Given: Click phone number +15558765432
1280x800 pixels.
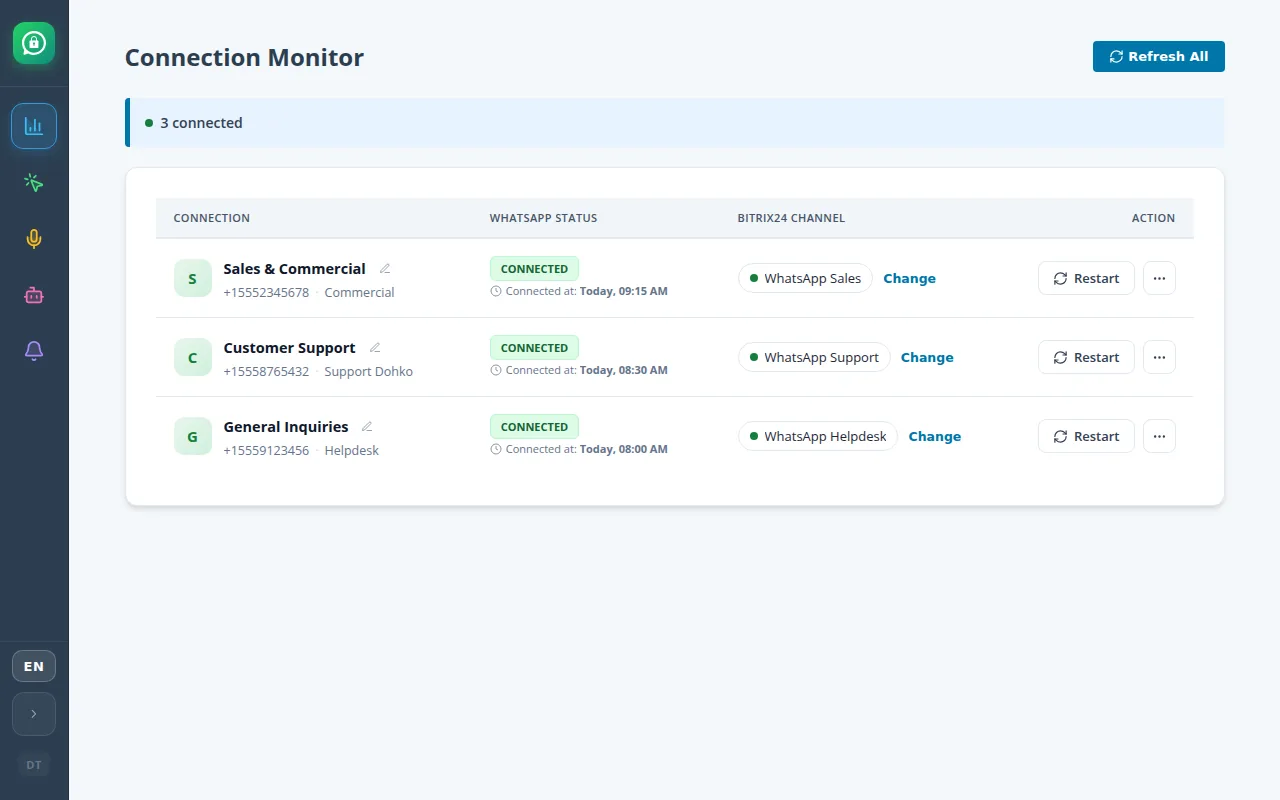Looking at the screenshot, I should (266, 372).
